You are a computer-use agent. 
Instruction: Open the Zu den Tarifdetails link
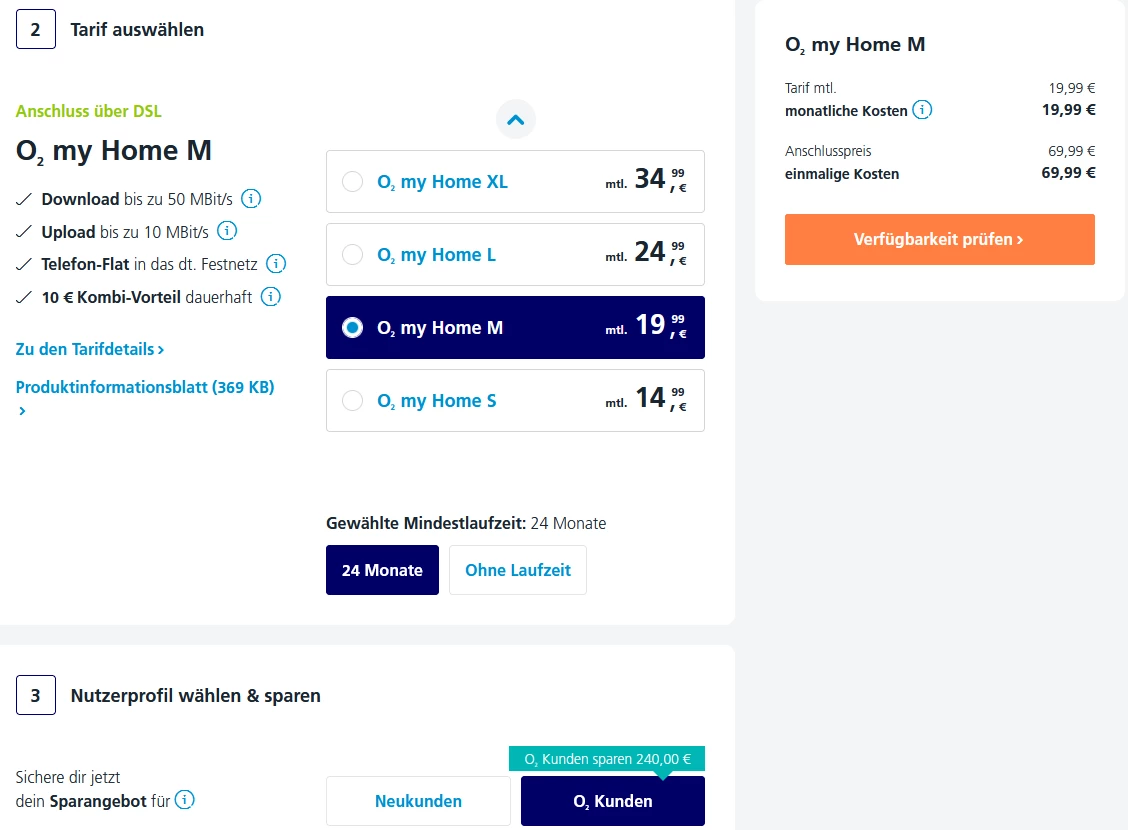[x=90, y=350]
